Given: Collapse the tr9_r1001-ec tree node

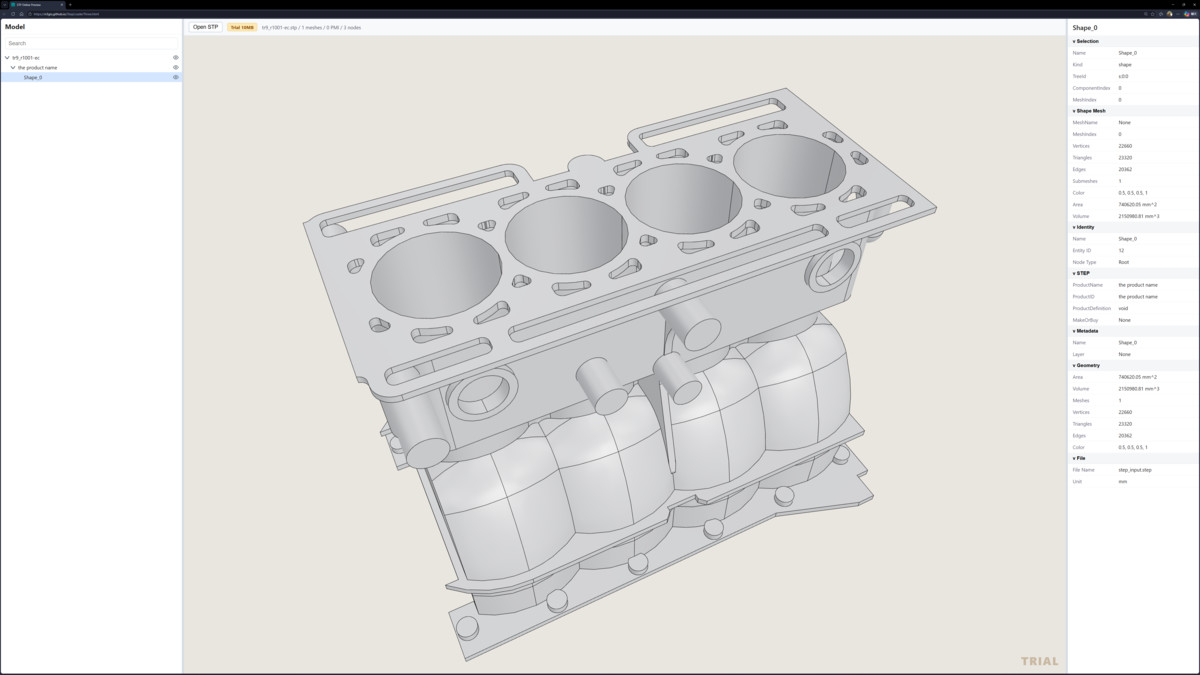Looking at the screenshot, I should tap(7, 58).
